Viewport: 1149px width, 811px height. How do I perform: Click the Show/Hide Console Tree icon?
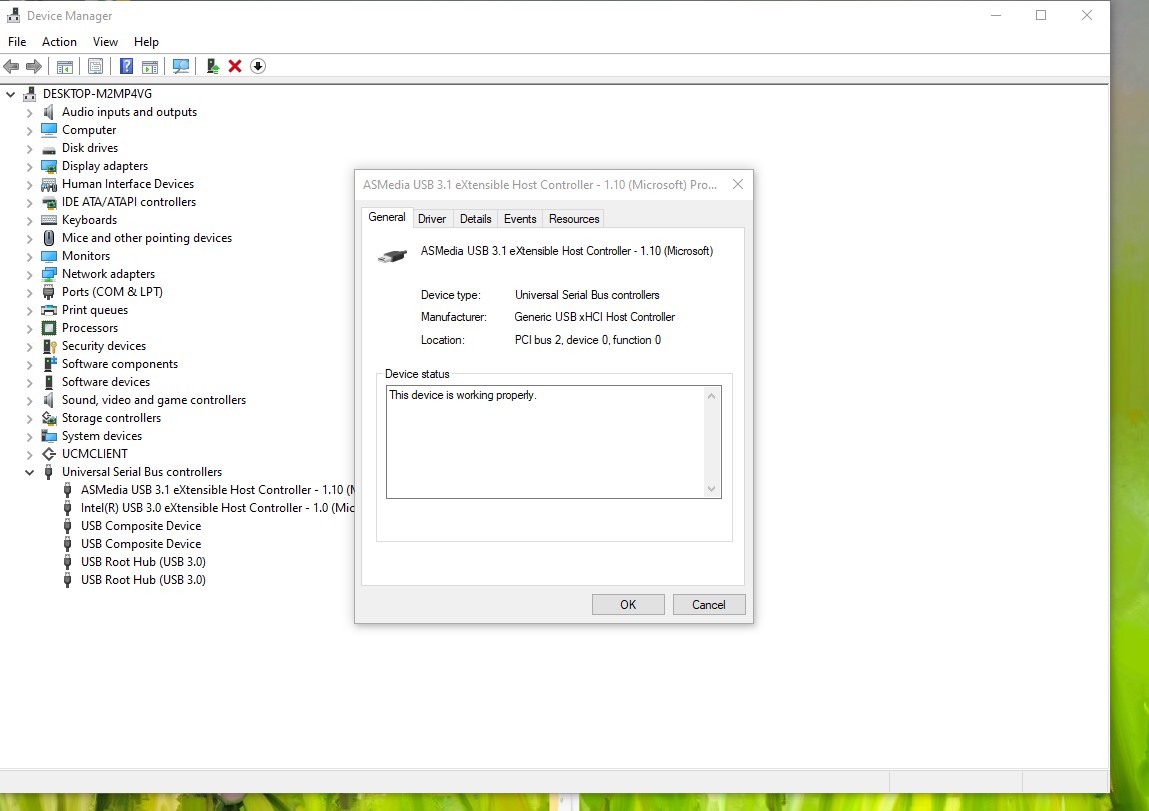64,66
